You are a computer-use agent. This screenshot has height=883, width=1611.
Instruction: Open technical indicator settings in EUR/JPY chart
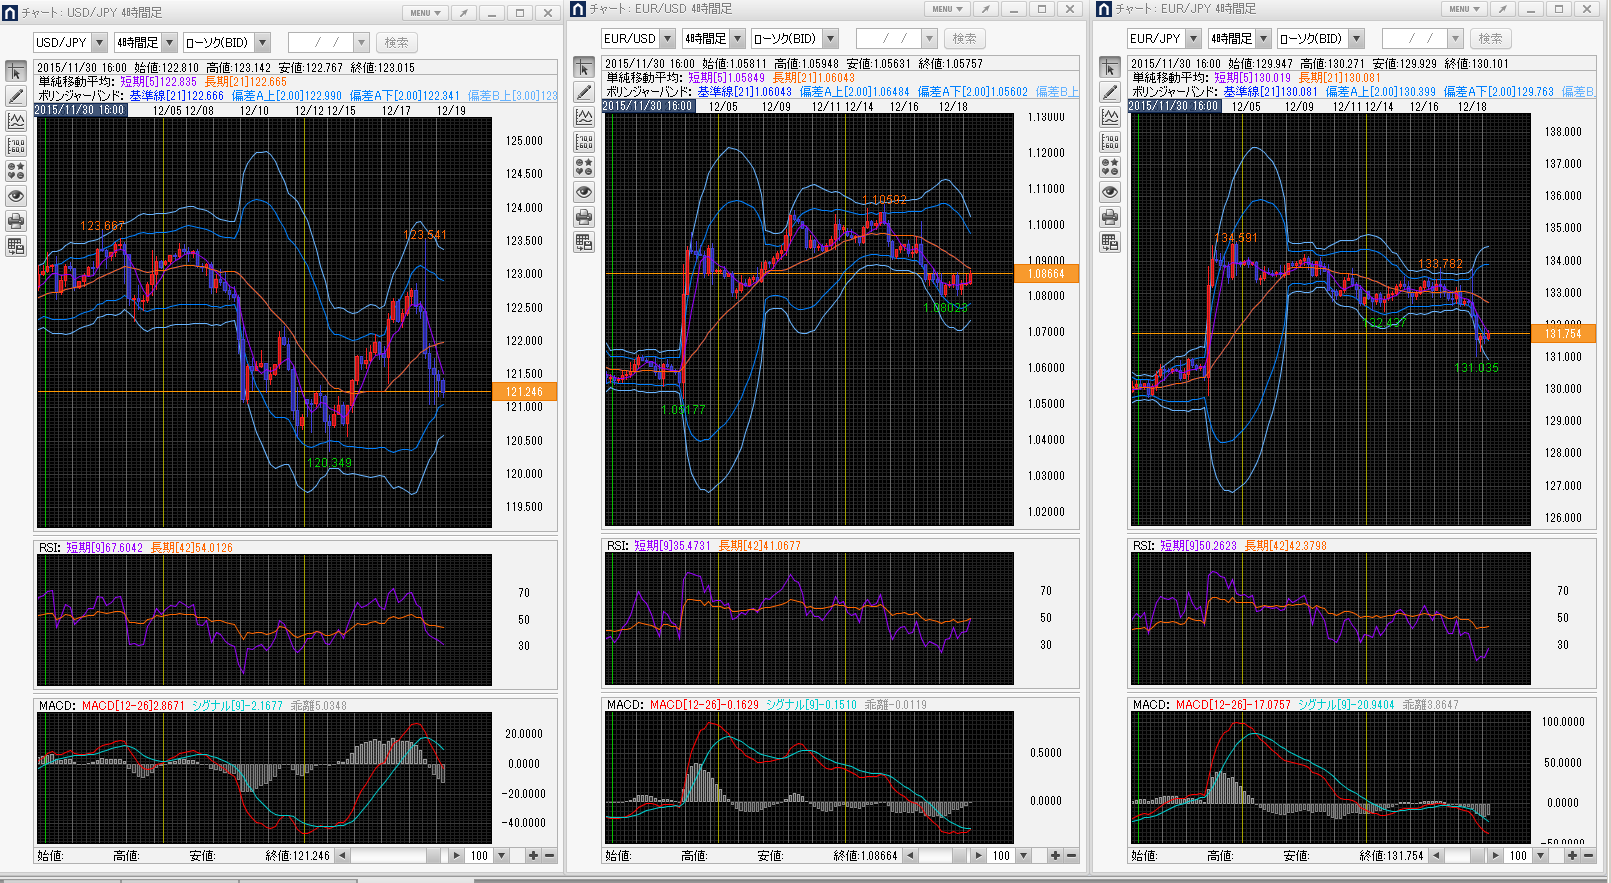click(x=1110, y=117)
